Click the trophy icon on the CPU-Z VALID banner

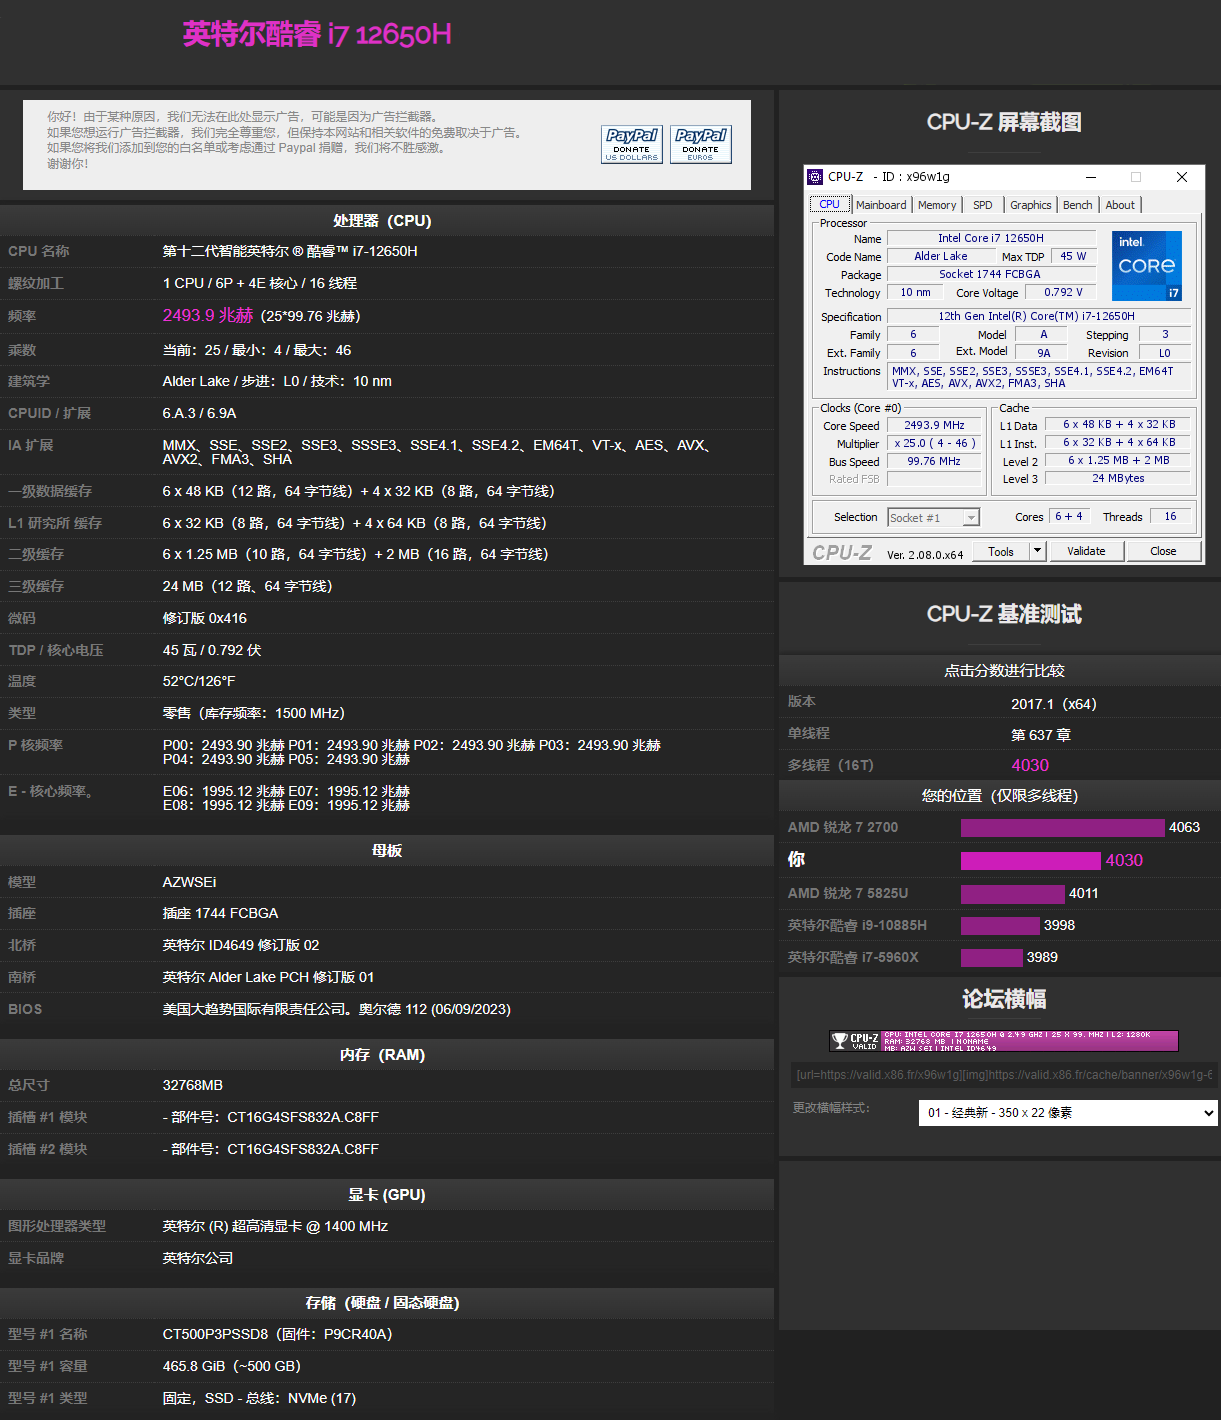click(841, 1040)
